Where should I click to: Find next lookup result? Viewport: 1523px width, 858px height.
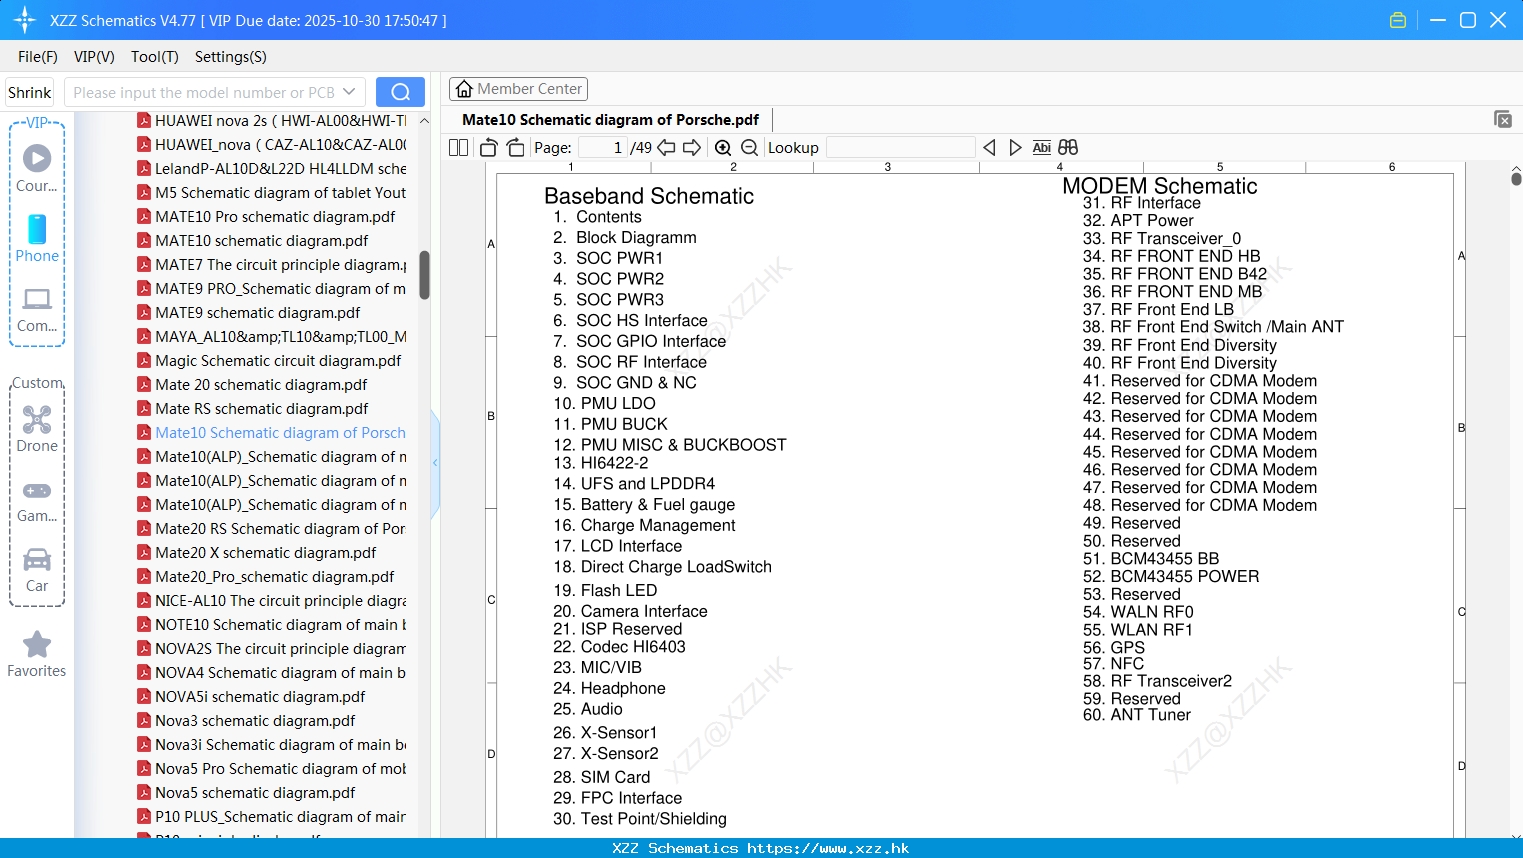click(1015, 148)
